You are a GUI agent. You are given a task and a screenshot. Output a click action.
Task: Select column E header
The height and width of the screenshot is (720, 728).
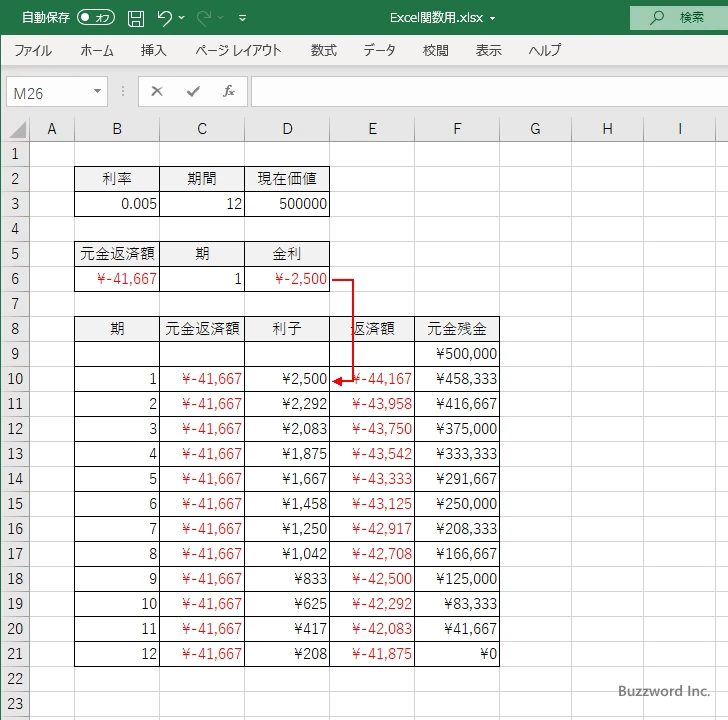coord(372,129)
